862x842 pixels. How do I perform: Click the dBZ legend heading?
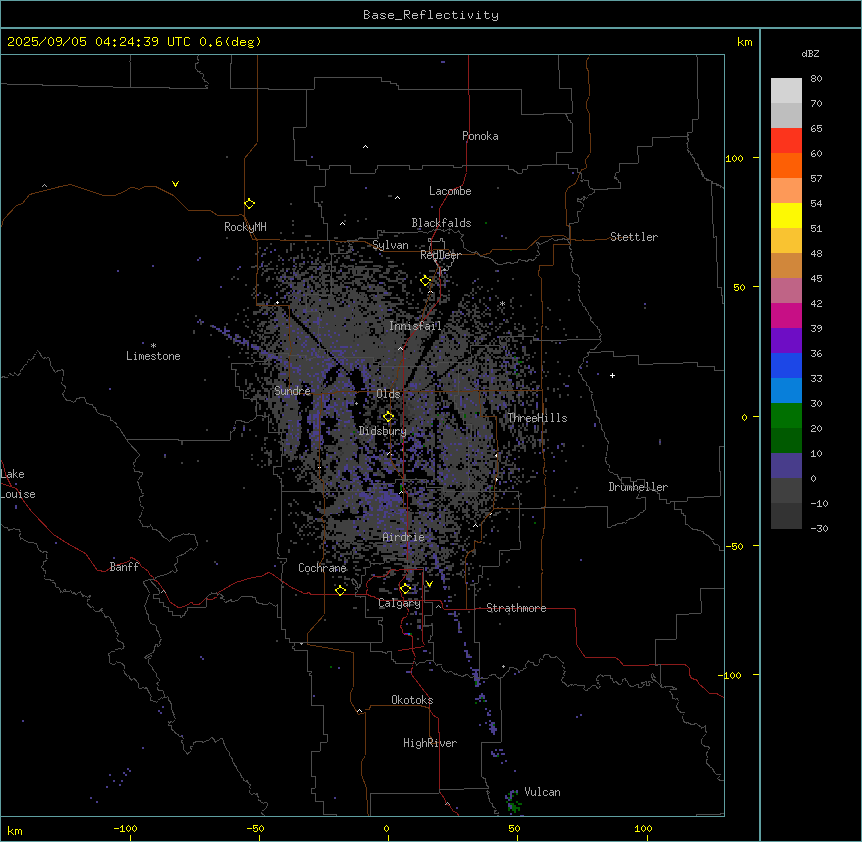810,53
